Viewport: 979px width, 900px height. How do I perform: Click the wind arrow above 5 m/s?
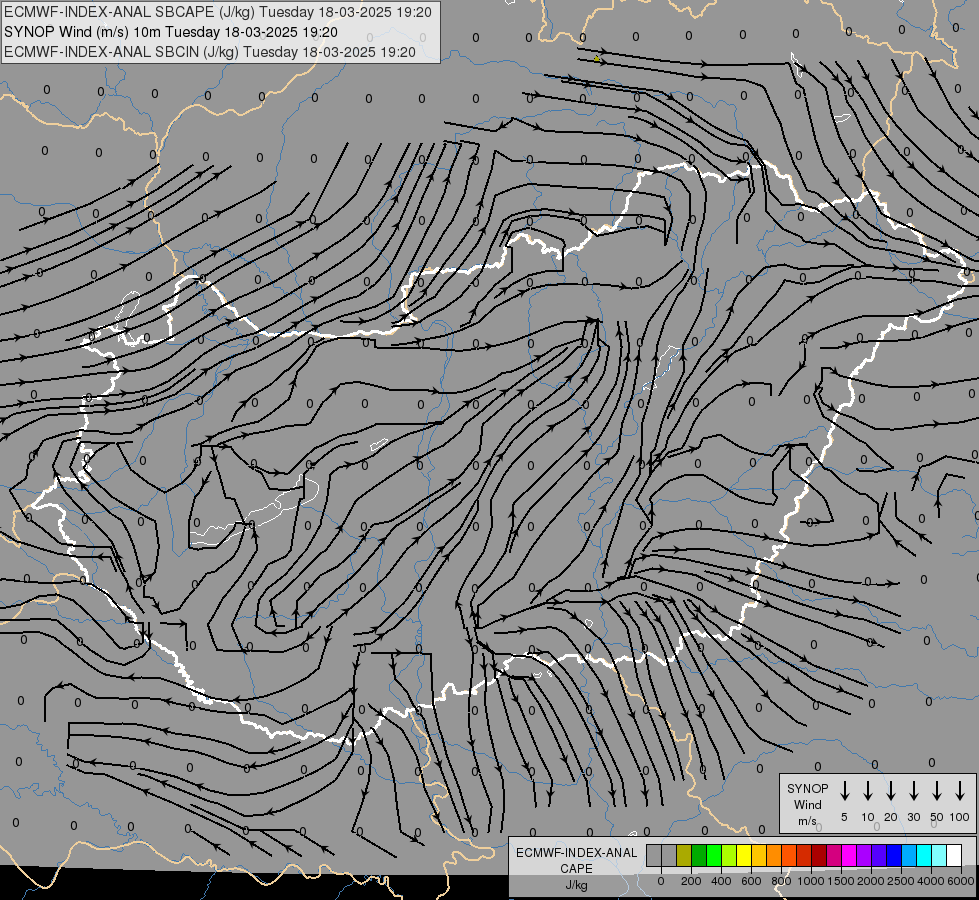click(844, 791)
